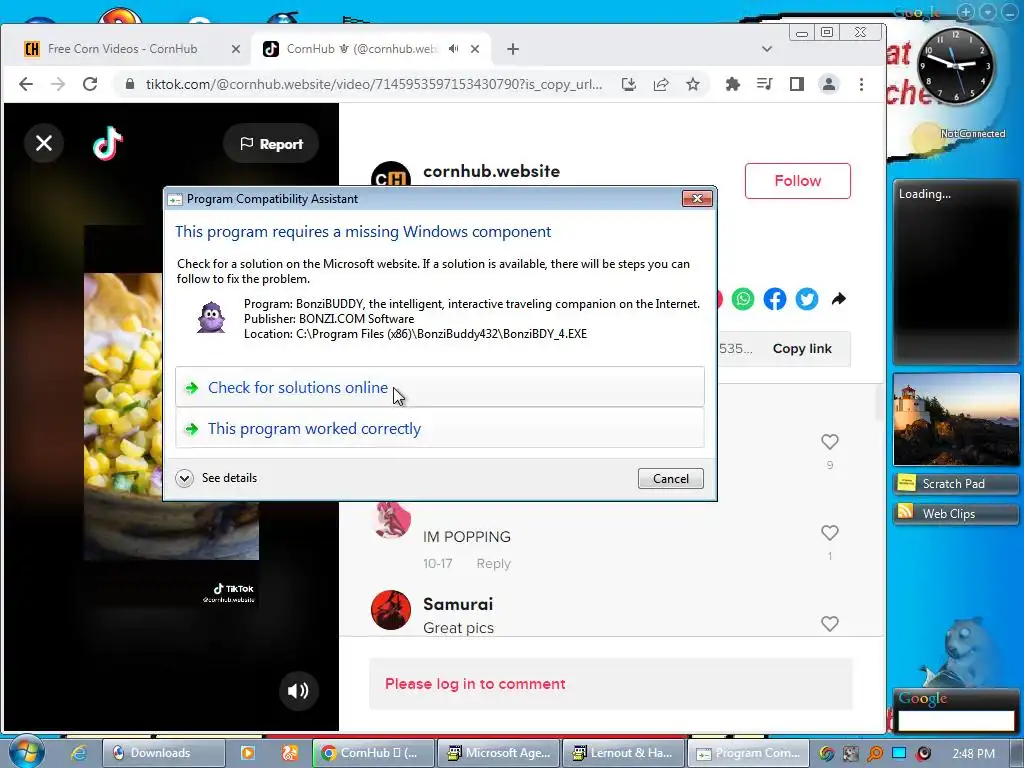Switch to Microsoft Agent taskbar button

click(x=498, y=753)
